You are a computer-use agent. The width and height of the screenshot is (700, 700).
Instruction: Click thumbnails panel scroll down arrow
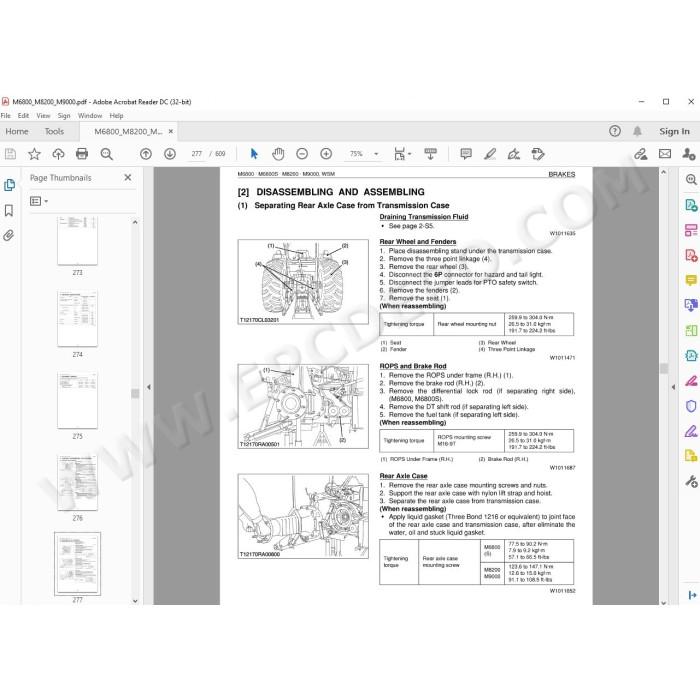pos(135,601)
